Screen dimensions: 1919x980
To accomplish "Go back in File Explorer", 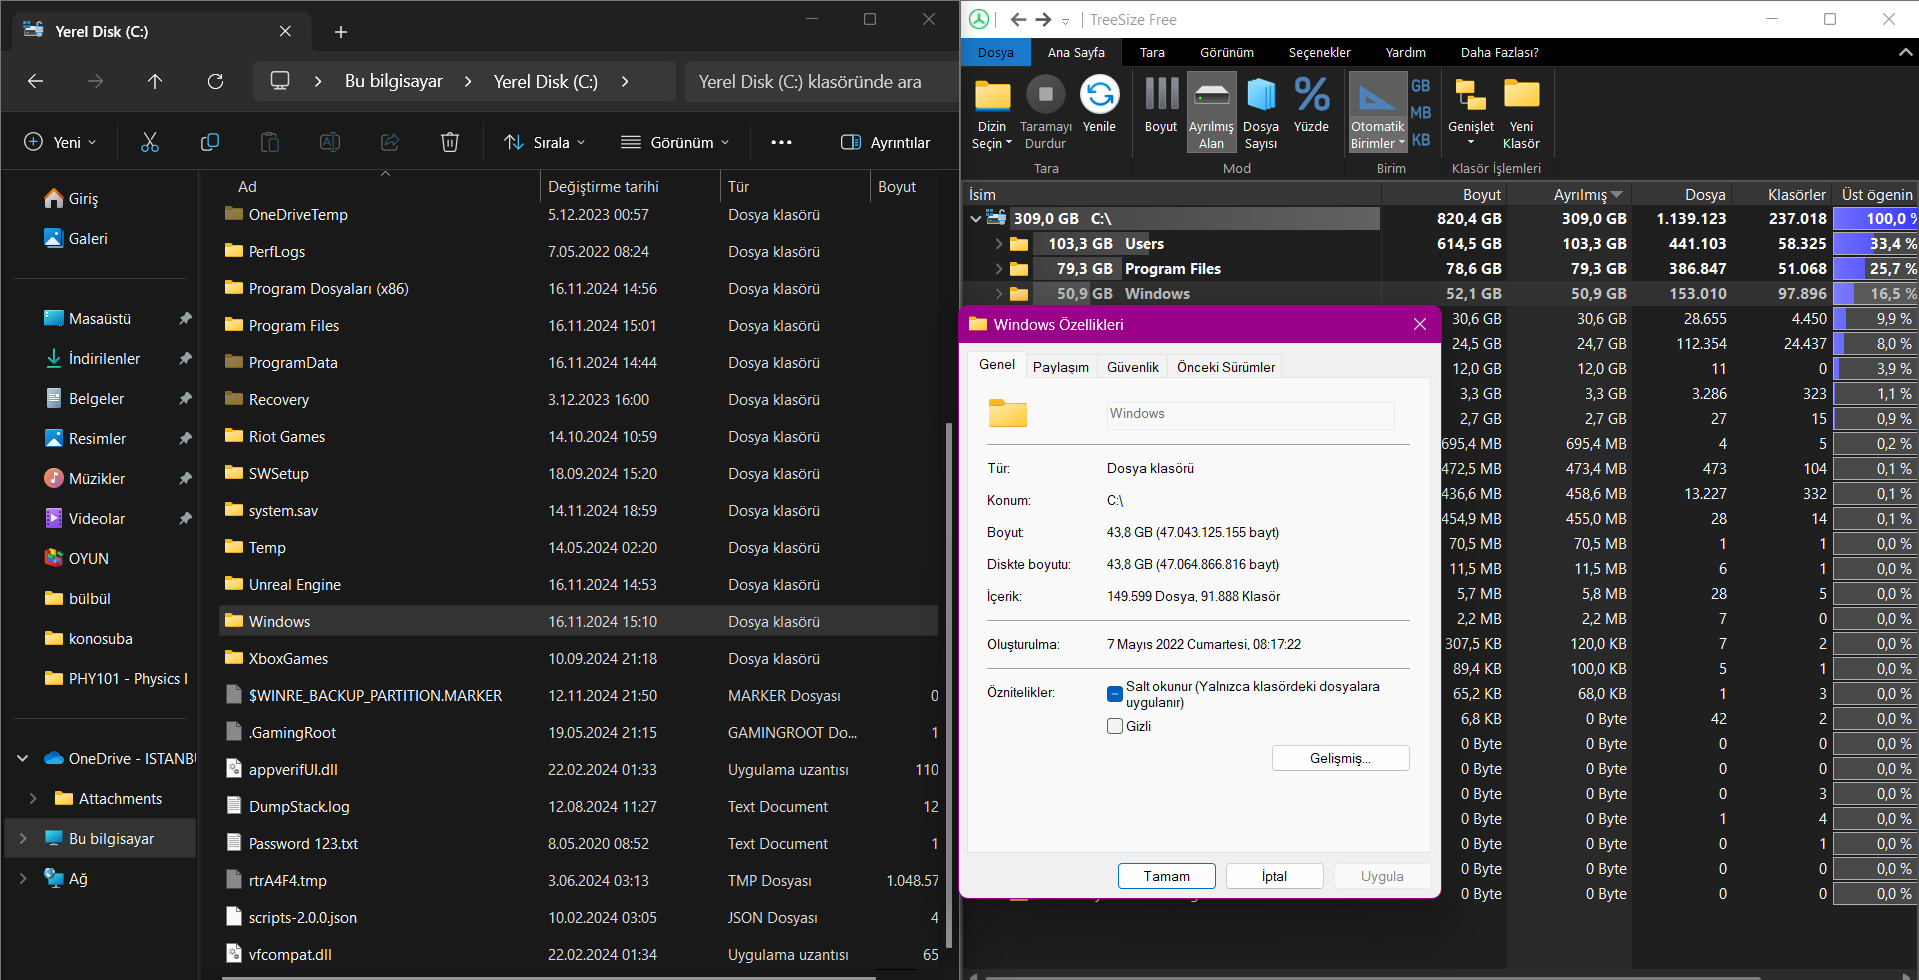I will [x=35, y=81].
